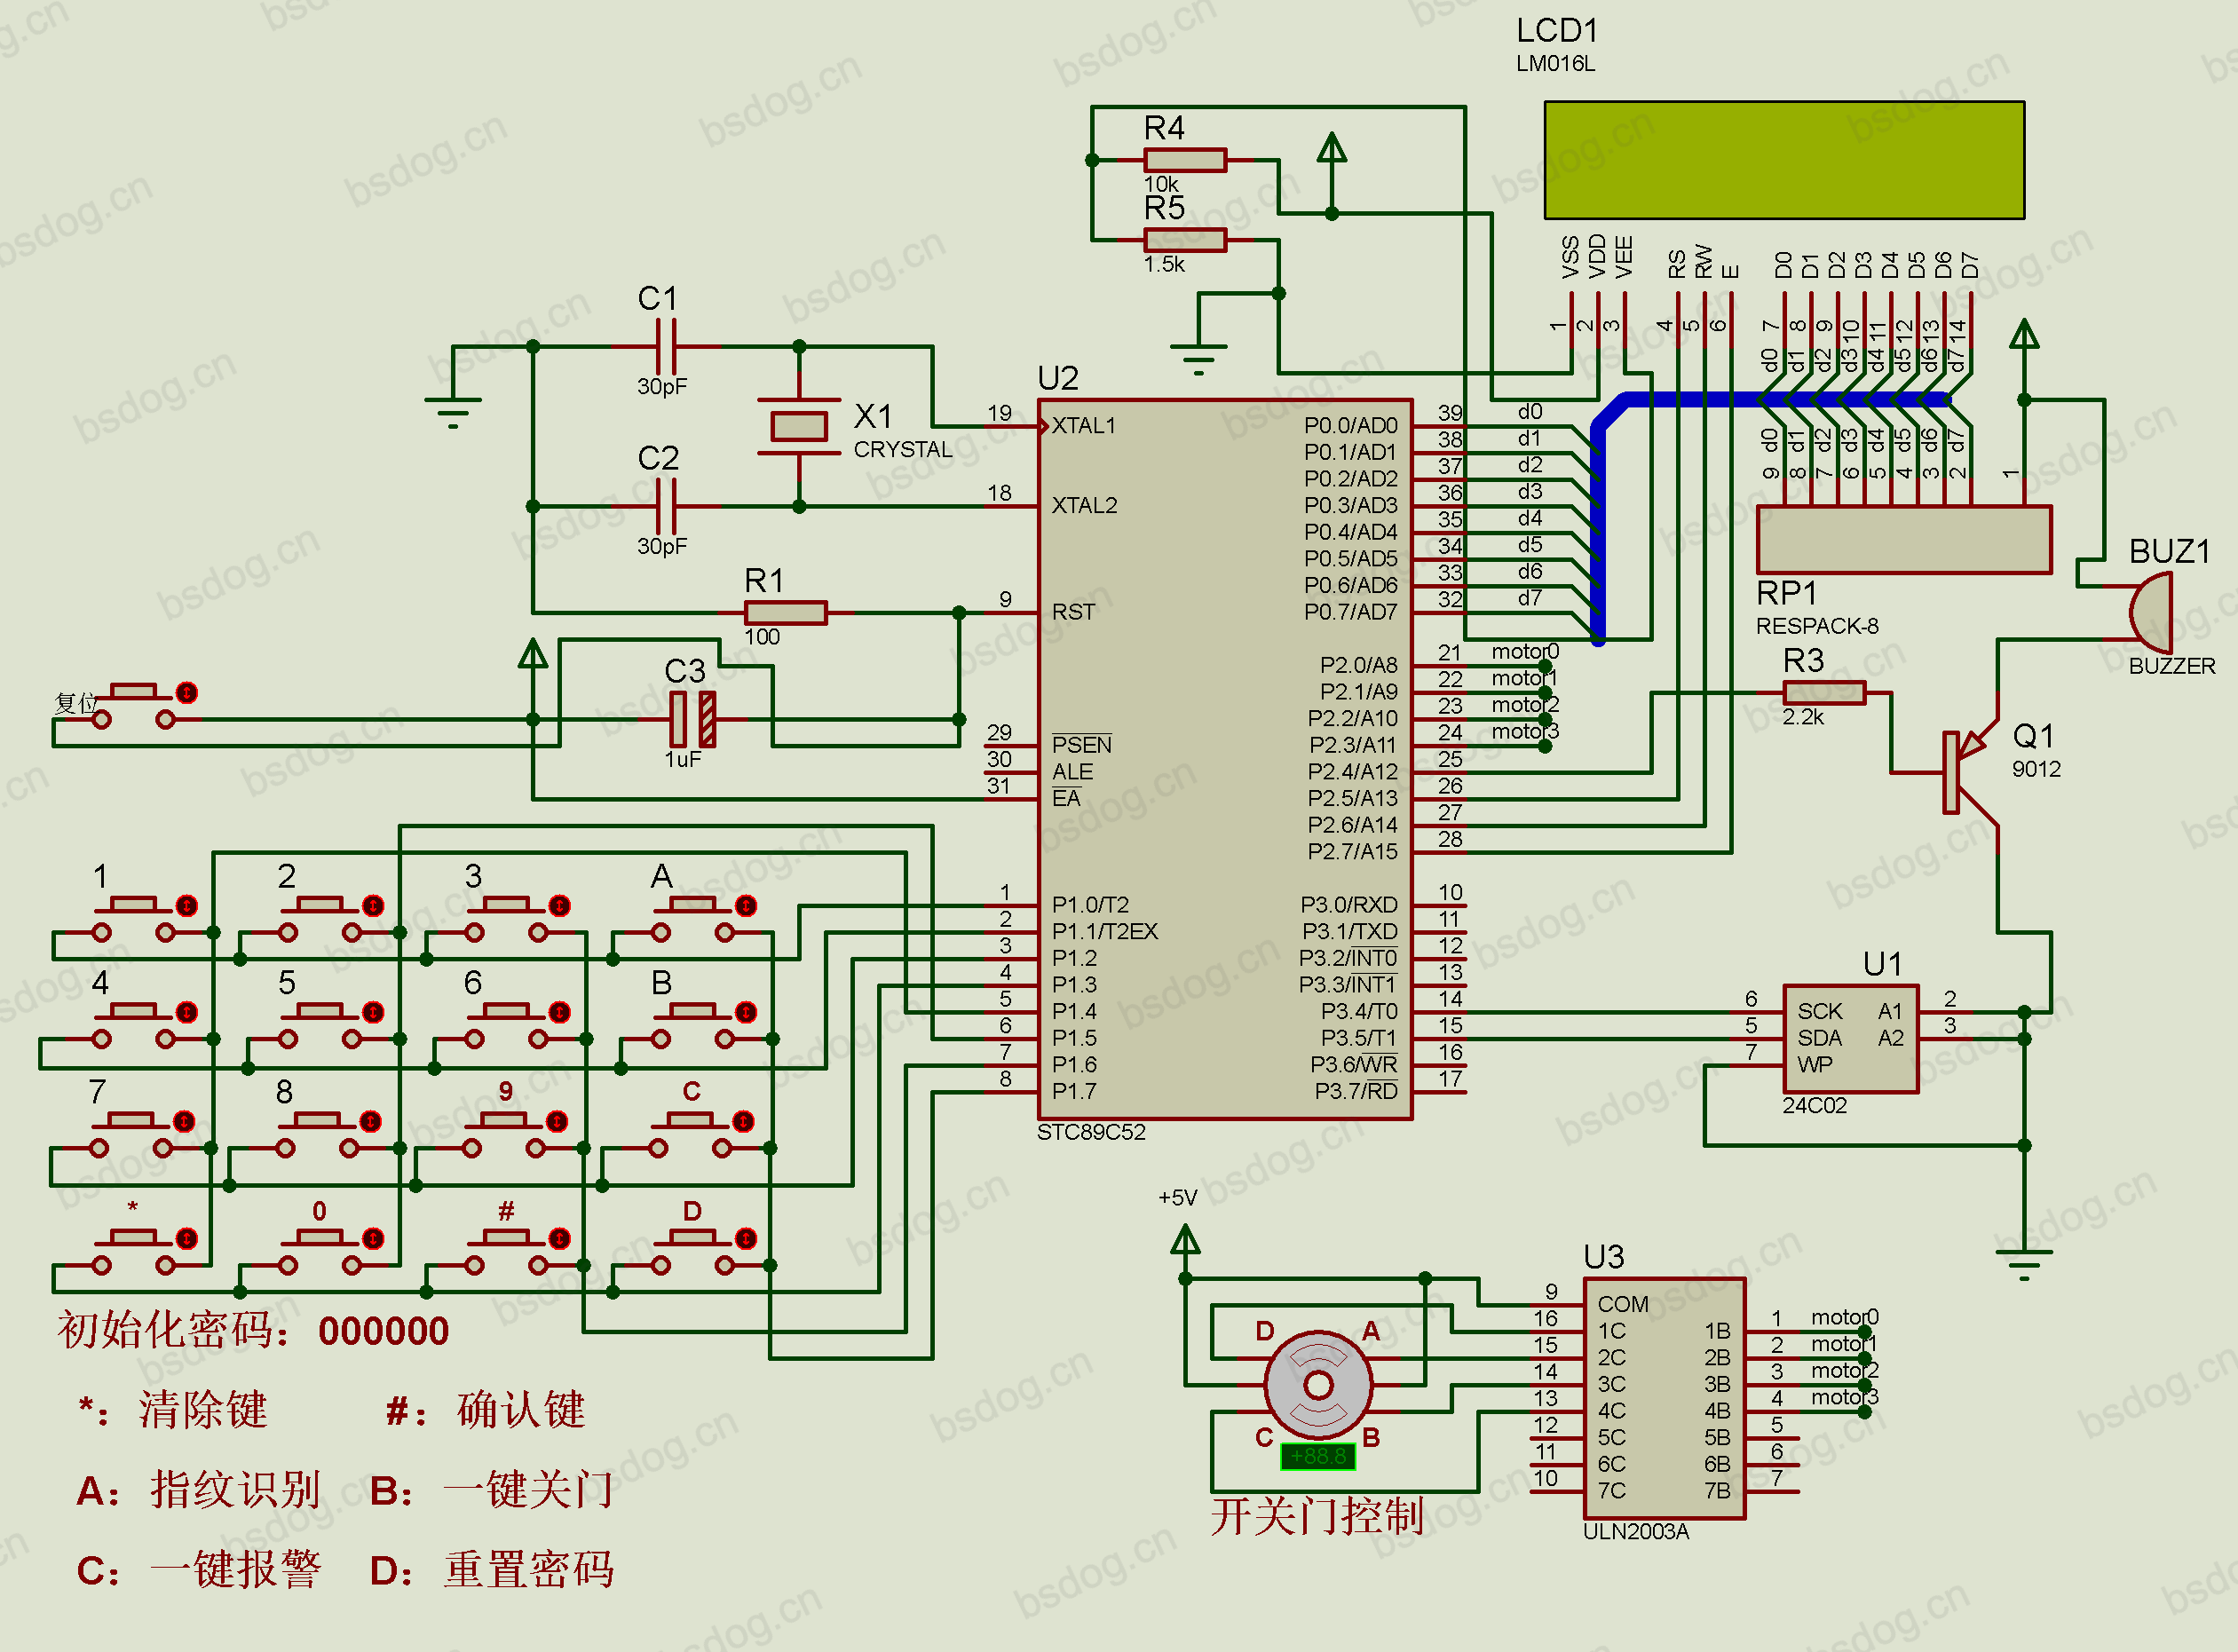2238x1652 pixels.
Task: Push keypad button 4
Action: [x=133, y=1012]
